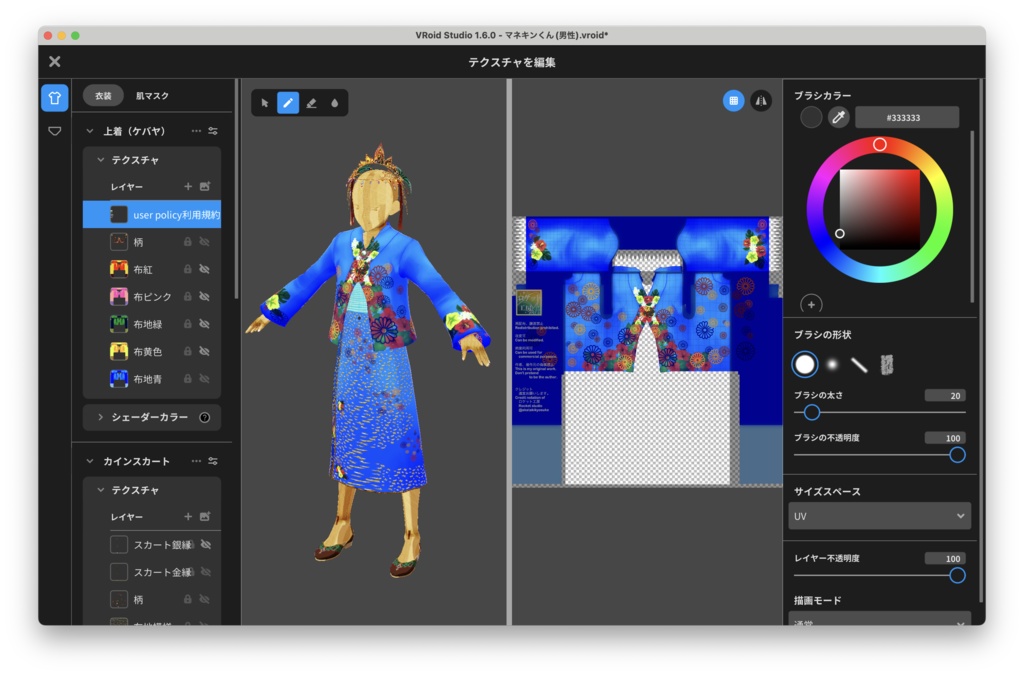The image size is (1024, 676).
Task: Choose the soft airbrush brush shape
Action: point(832,364)
